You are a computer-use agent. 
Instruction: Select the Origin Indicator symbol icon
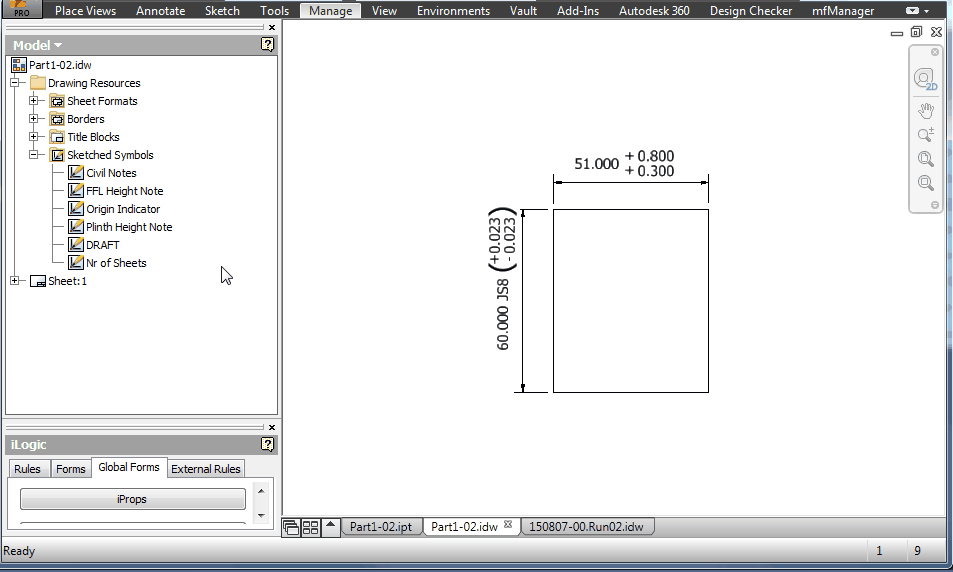75,208
